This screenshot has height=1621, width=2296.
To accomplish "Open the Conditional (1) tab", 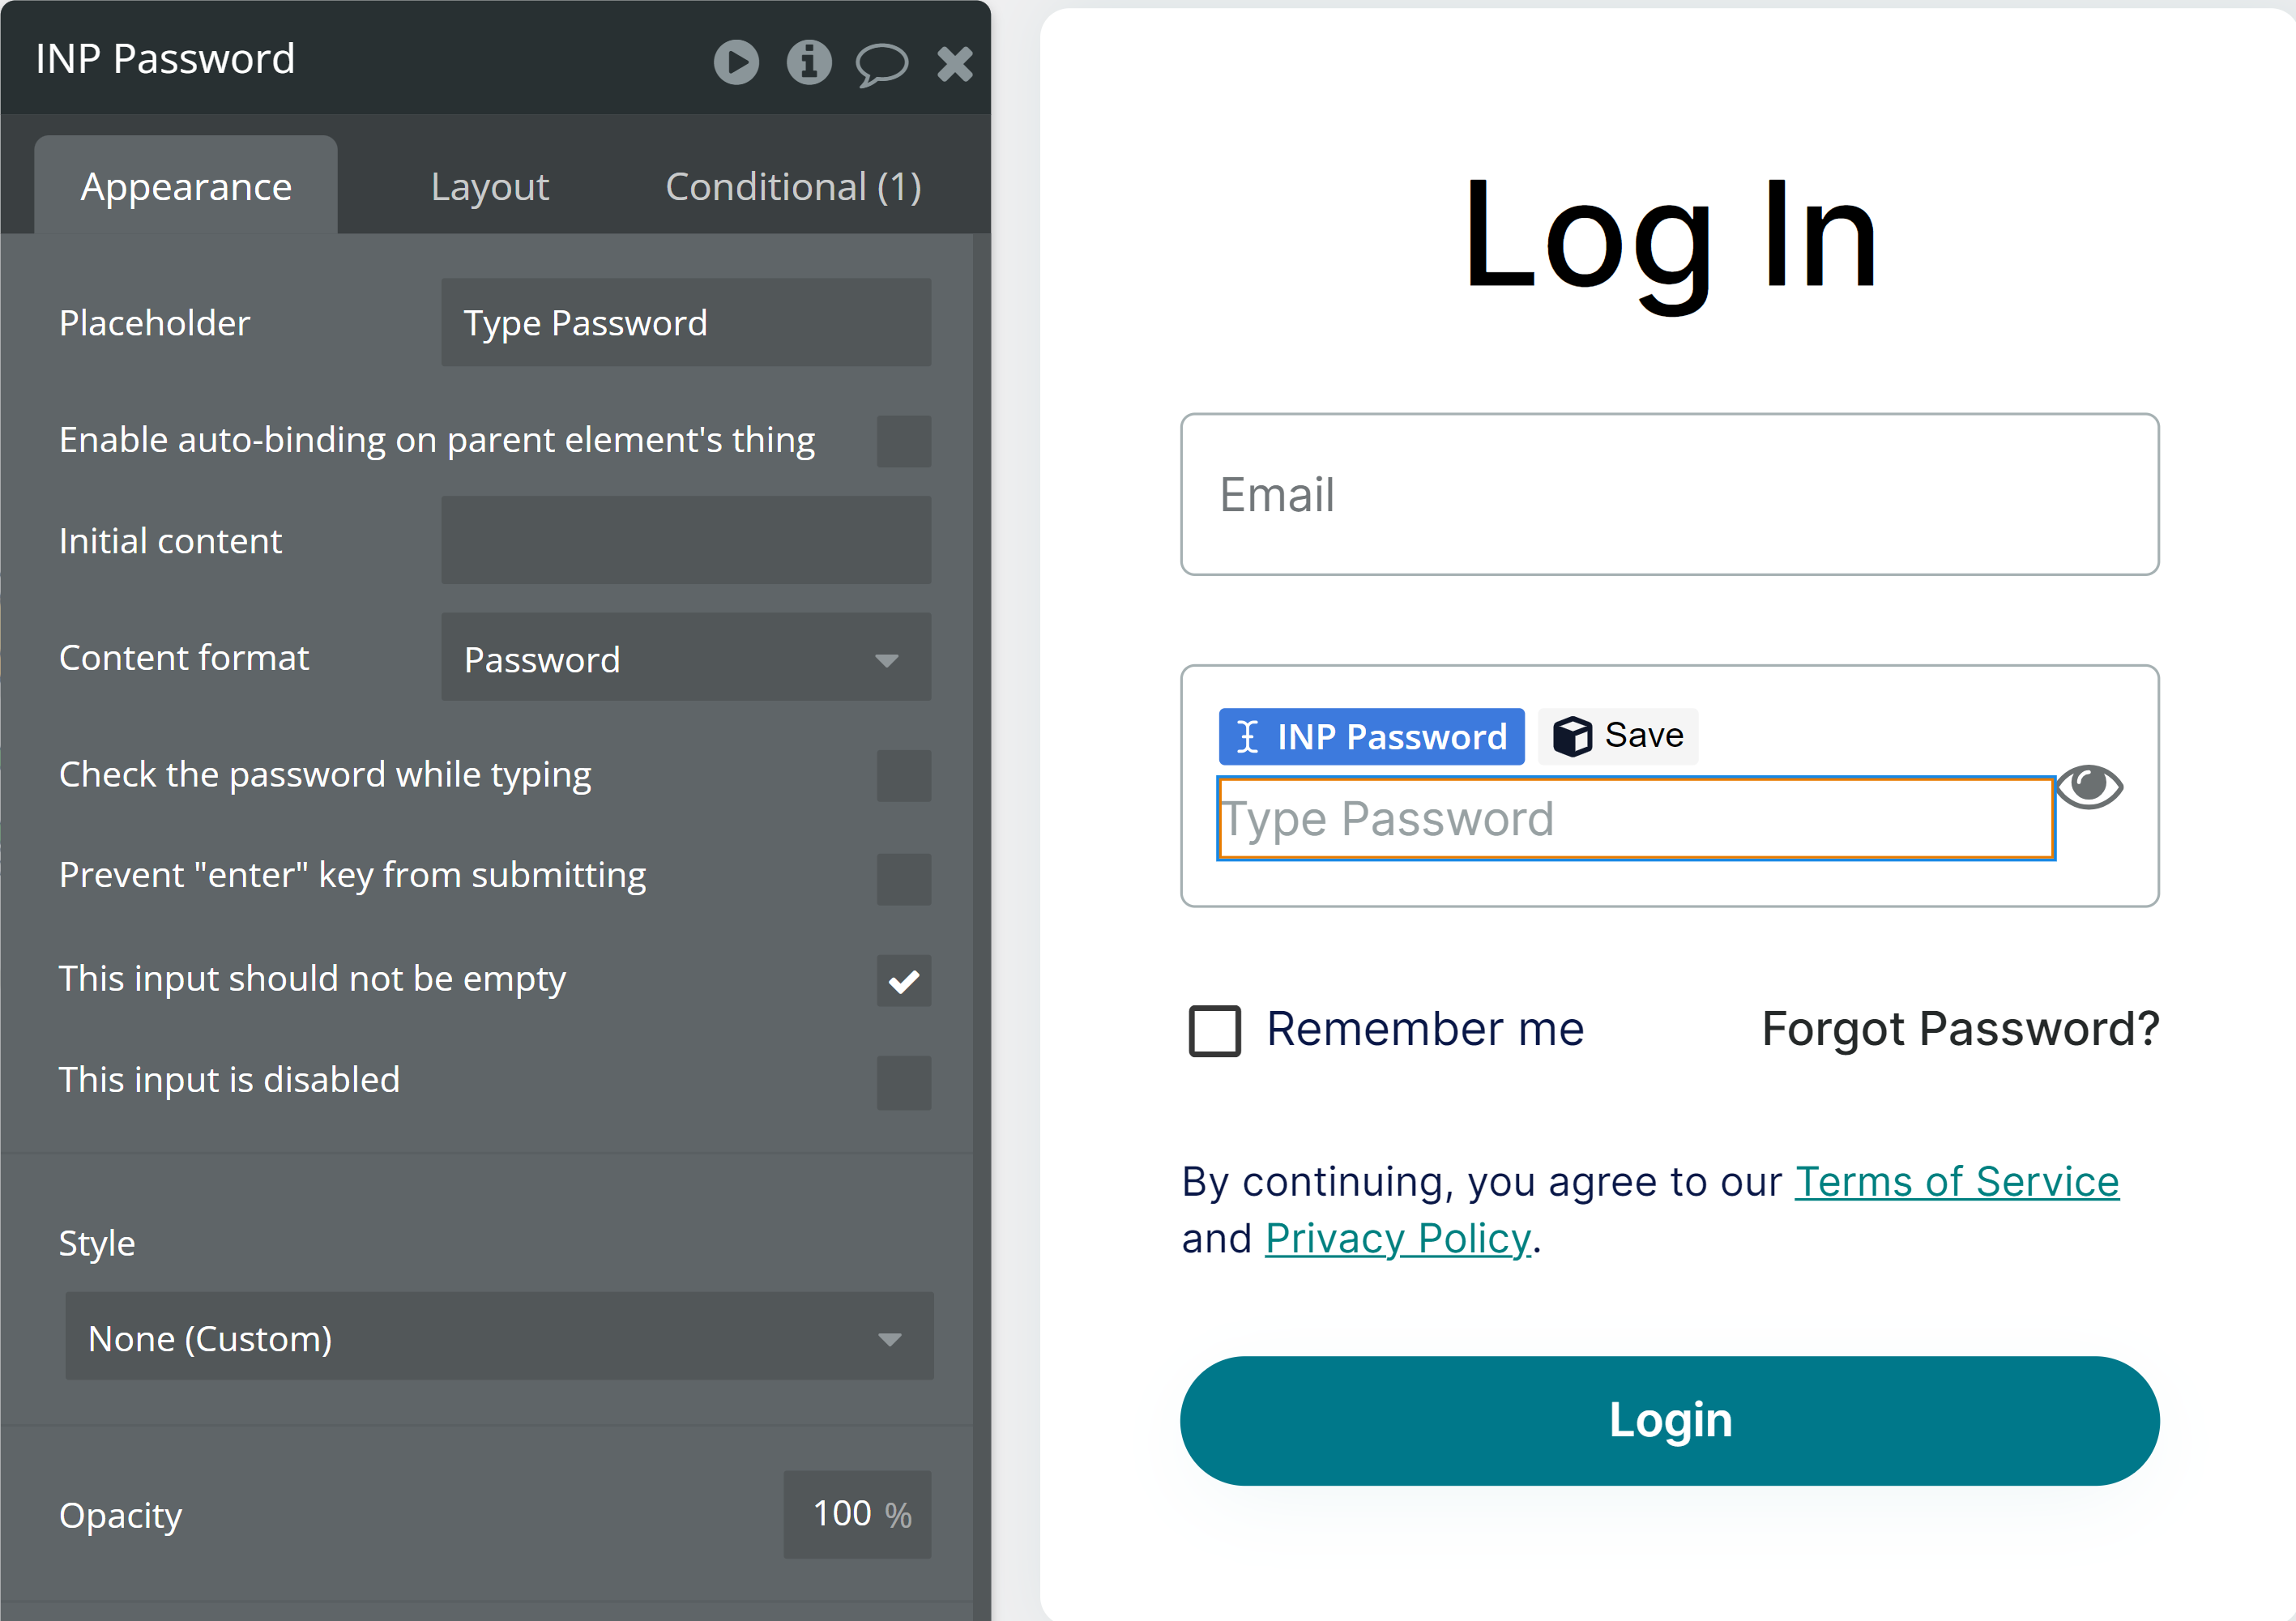I will [793, 187].
